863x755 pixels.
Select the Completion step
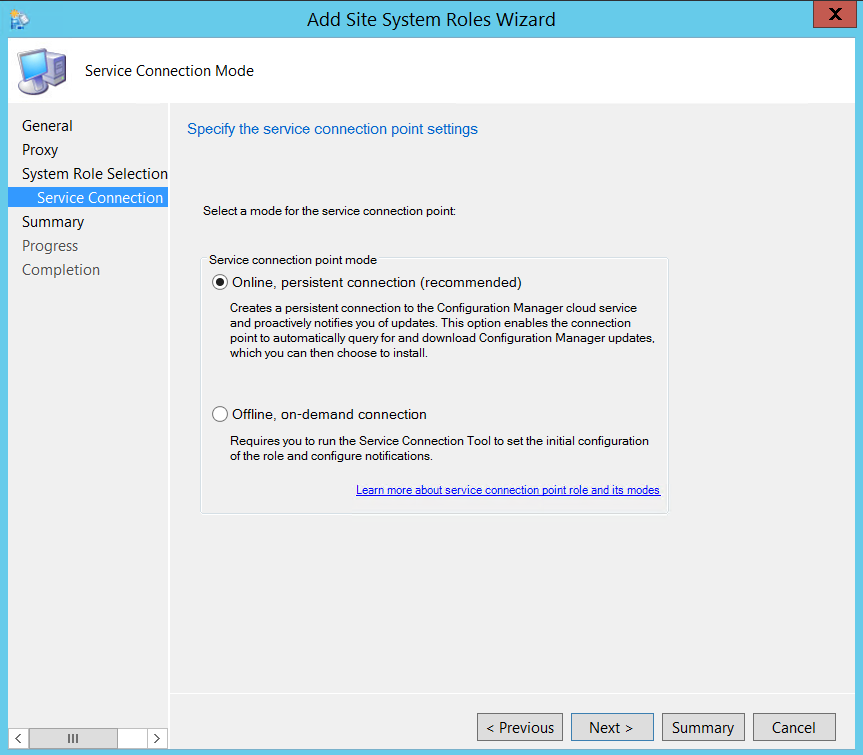coord(61,269)
